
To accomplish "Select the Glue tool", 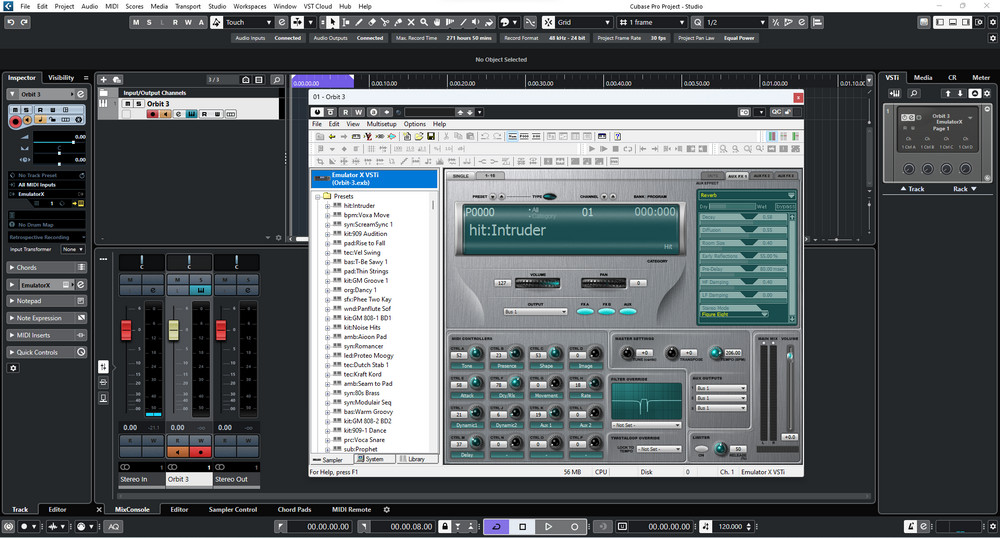I will click(398, 22).
